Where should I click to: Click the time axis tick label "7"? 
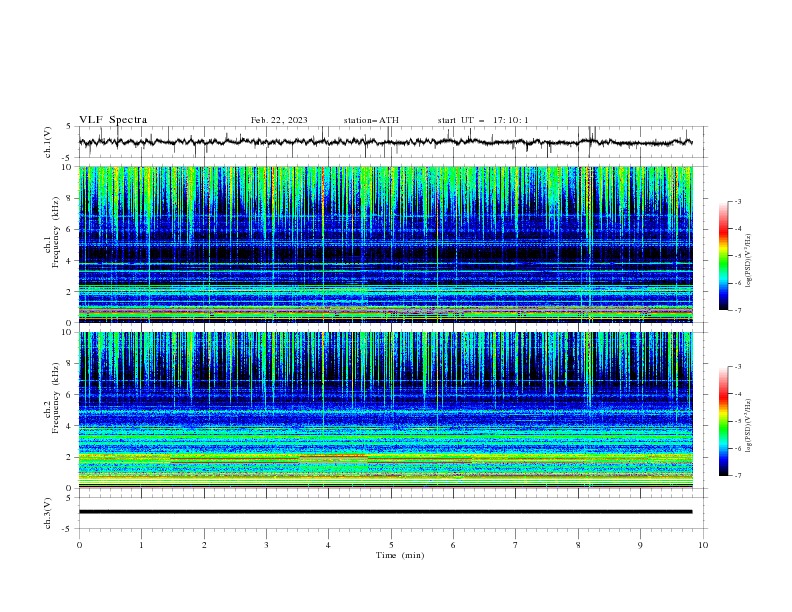click(x=516, y=545)
